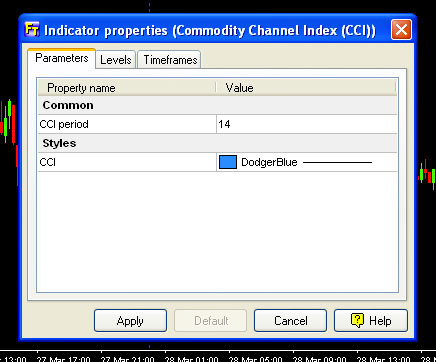436x362 pixels.
Task: Select the Common section row
Action: (x=217, y=105)
